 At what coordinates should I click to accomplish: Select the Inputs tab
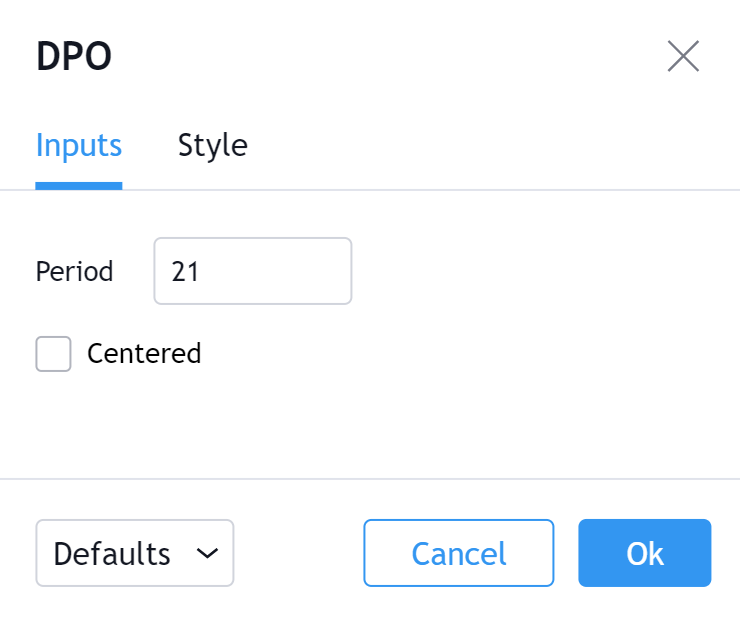tap(79, 146)
